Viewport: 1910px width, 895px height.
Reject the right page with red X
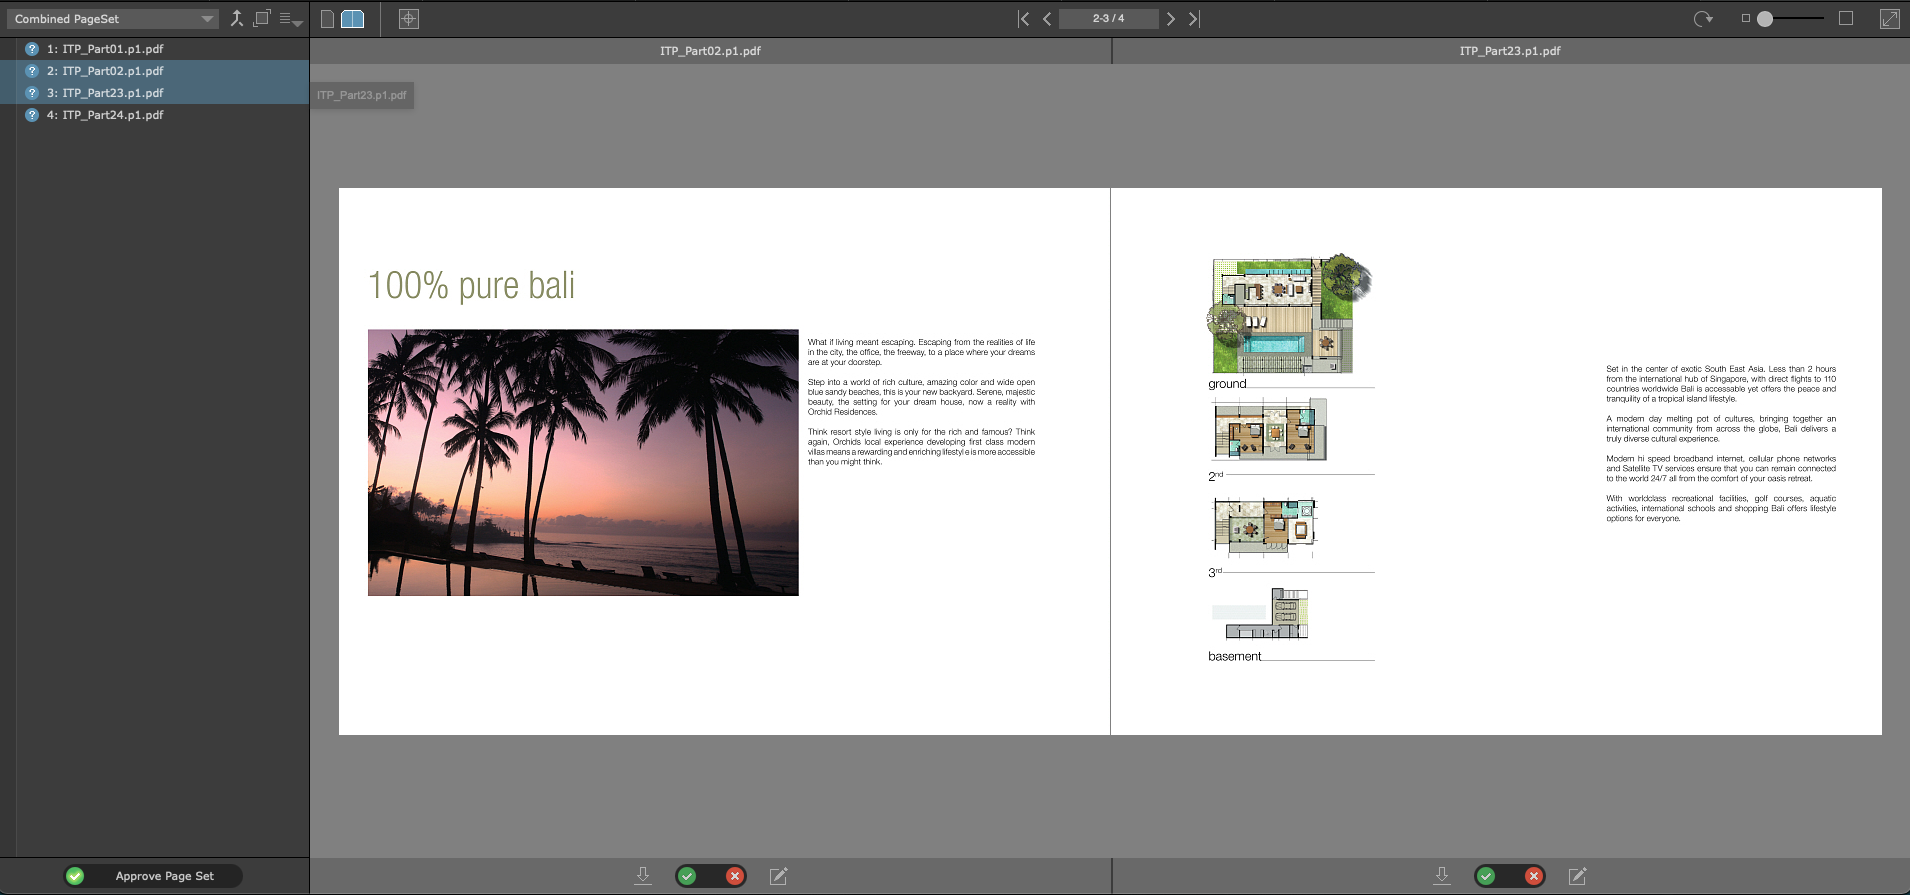[x=1534, y=876]
